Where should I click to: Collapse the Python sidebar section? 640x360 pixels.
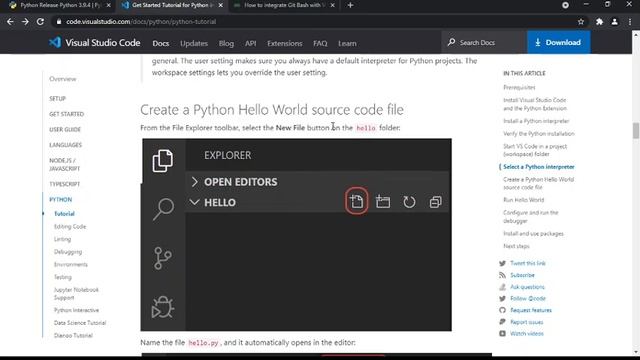[x=60, y=200]
